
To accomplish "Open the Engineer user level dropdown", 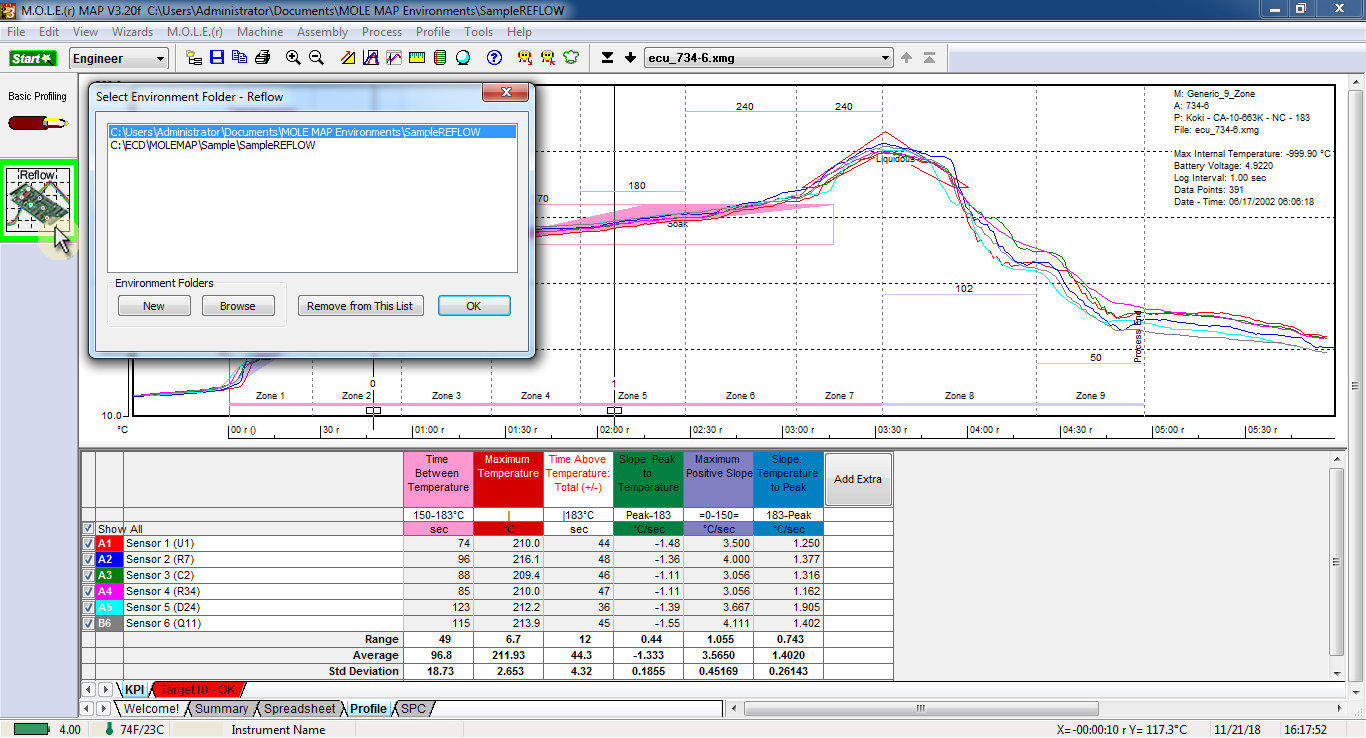I will [x=119, y=58].
